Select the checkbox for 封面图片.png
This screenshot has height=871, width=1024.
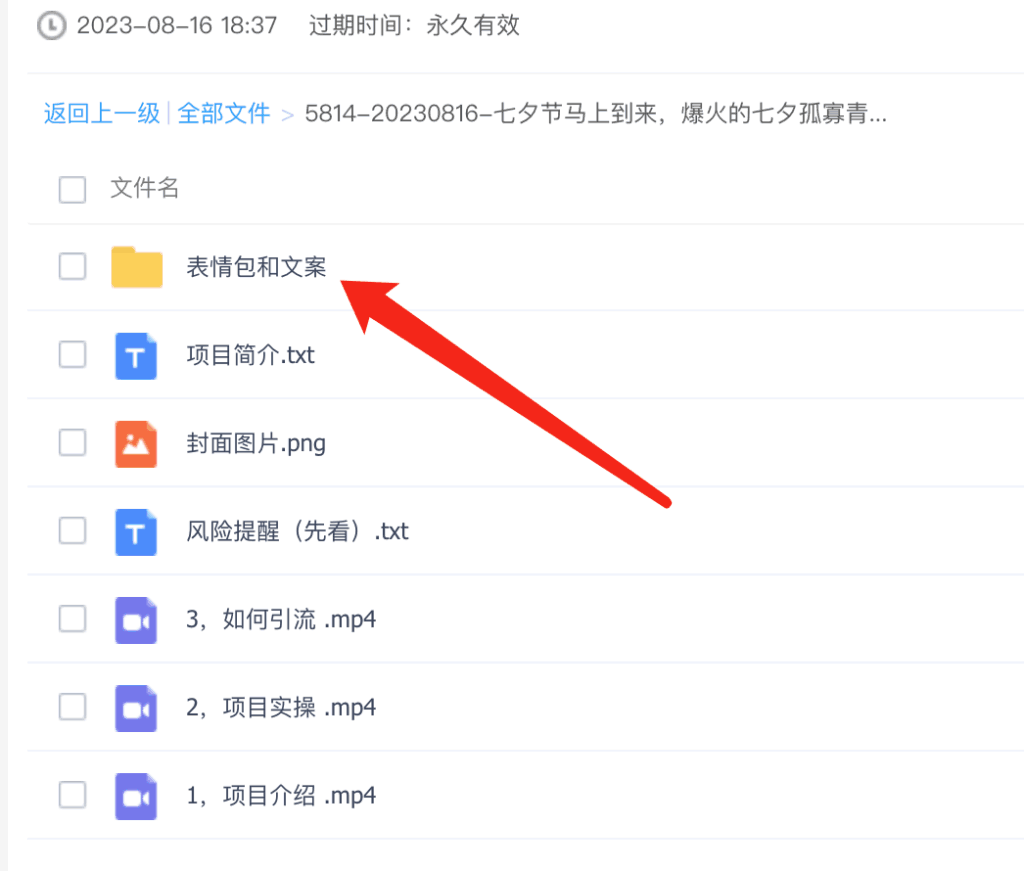[72, 443]
